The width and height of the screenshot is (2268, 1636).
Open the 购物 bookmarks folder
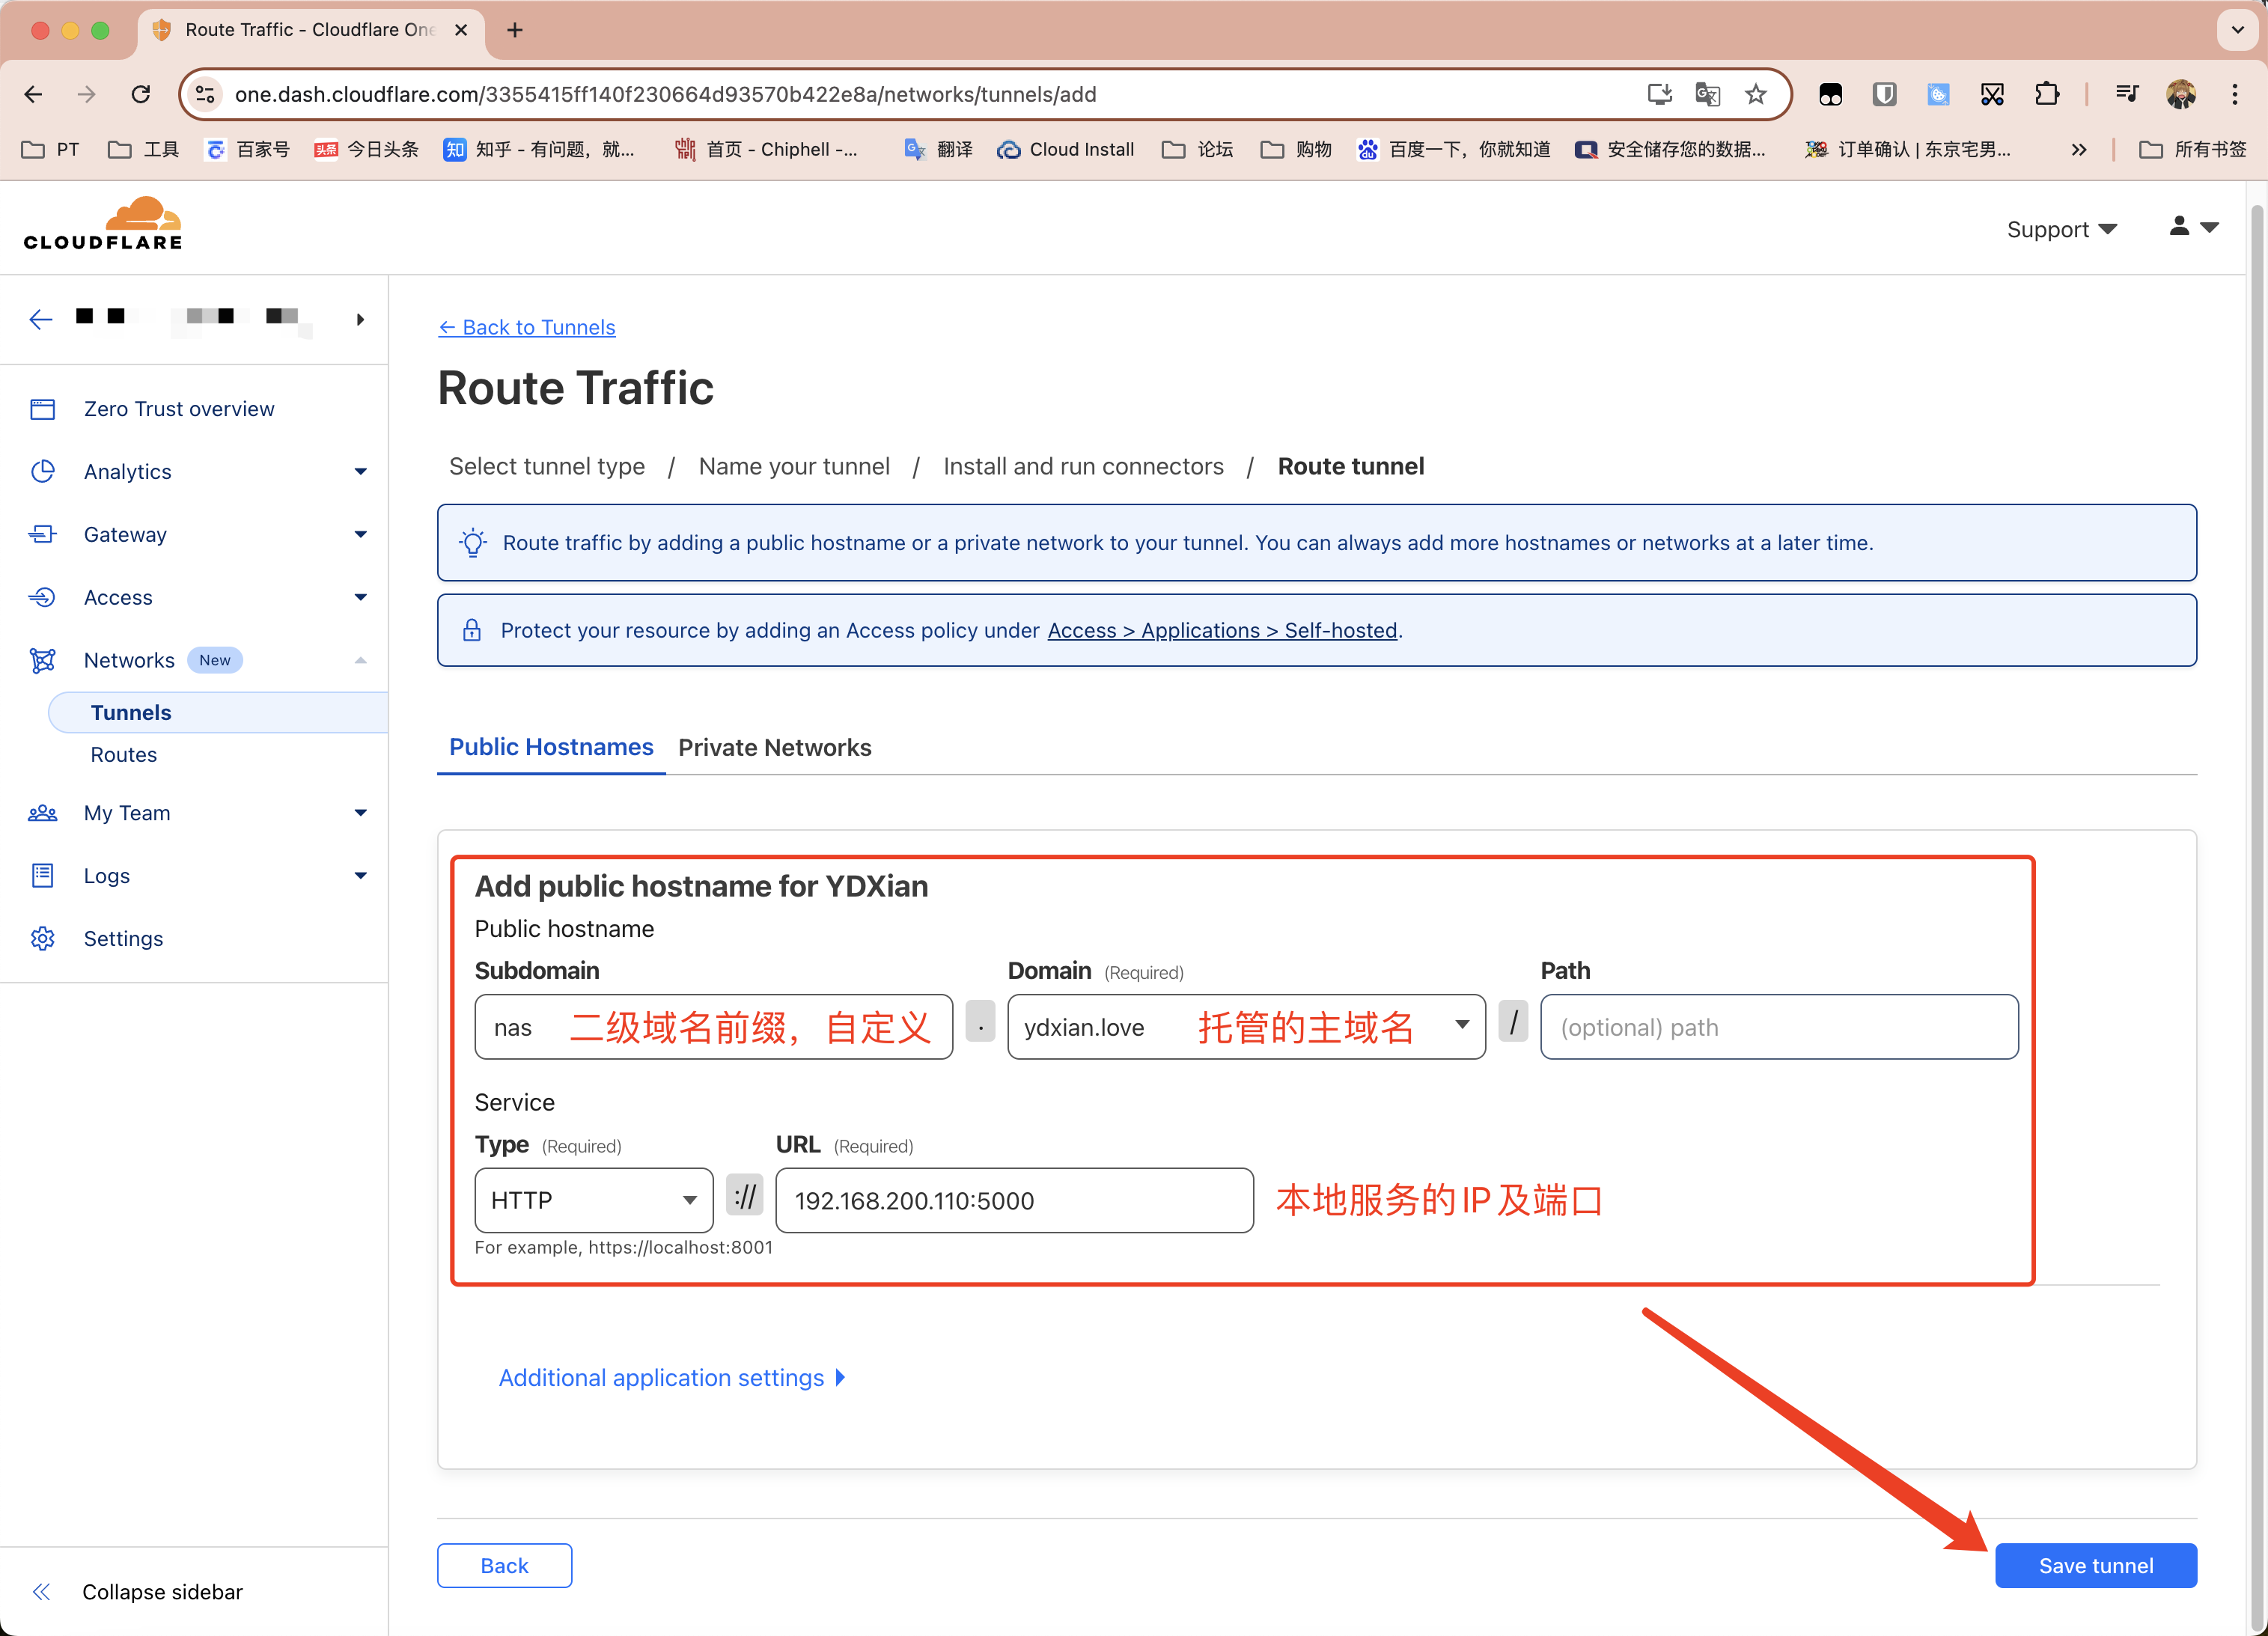point(1296,149)
